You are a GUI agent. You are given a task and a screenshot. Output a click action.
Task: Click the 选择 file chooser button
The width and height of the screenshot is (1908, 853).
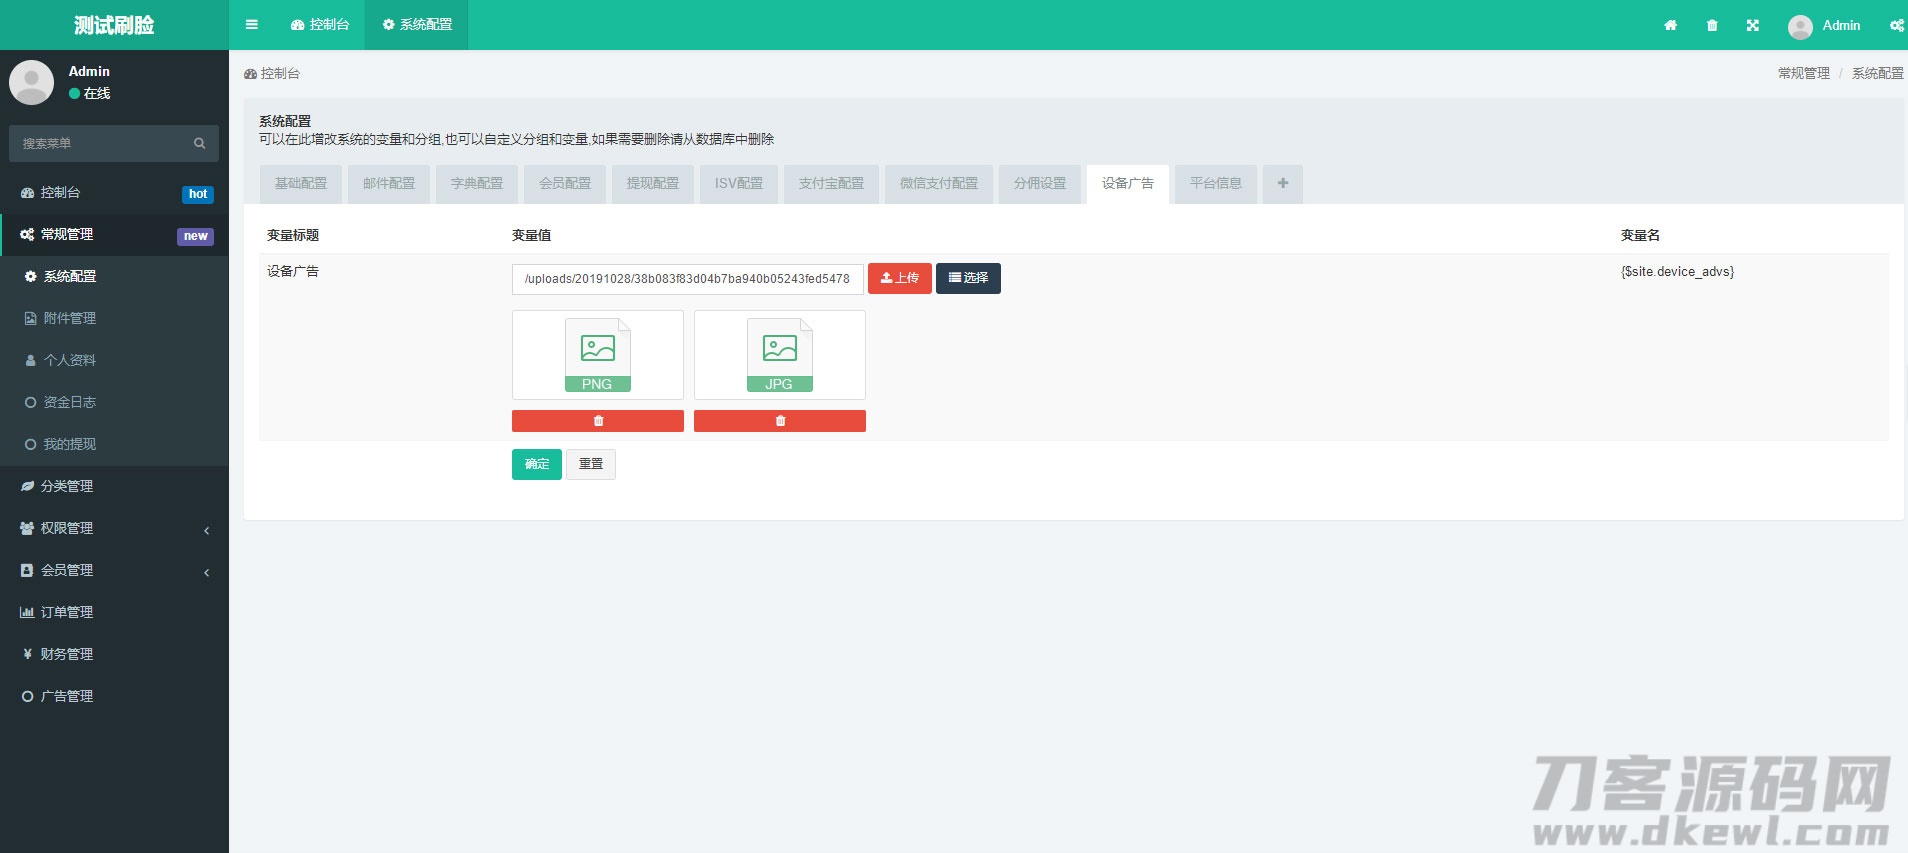(x=968, y=278)
